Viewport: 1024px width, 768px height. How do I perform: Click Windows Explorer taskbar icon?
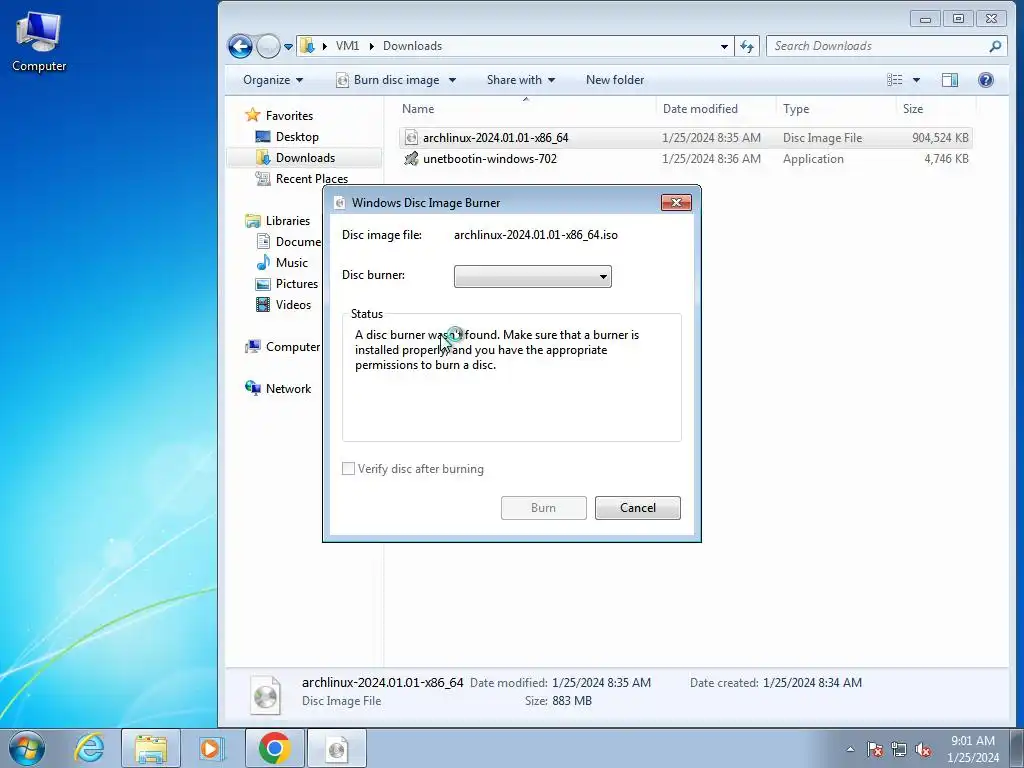coord(151,748)
